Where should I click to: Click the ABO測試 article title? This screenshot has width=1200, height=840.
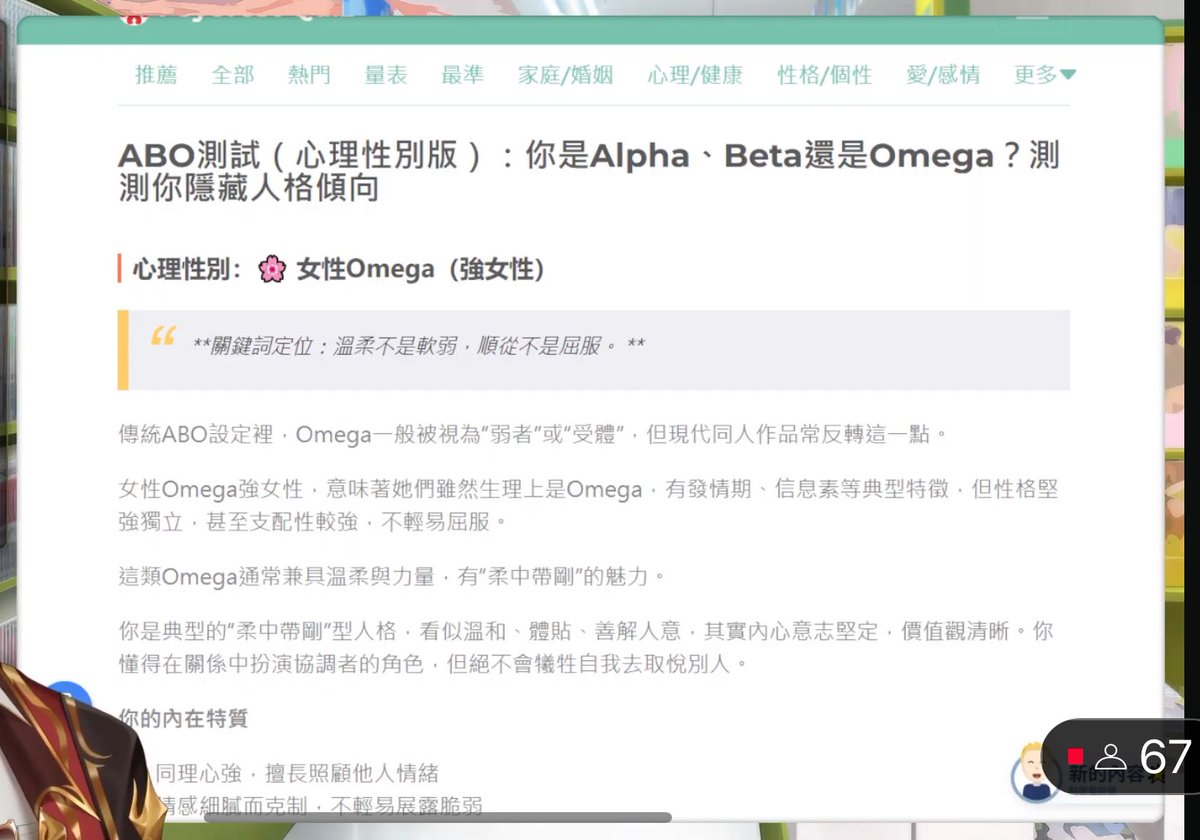pyautogui.click(x=589, y=171)
